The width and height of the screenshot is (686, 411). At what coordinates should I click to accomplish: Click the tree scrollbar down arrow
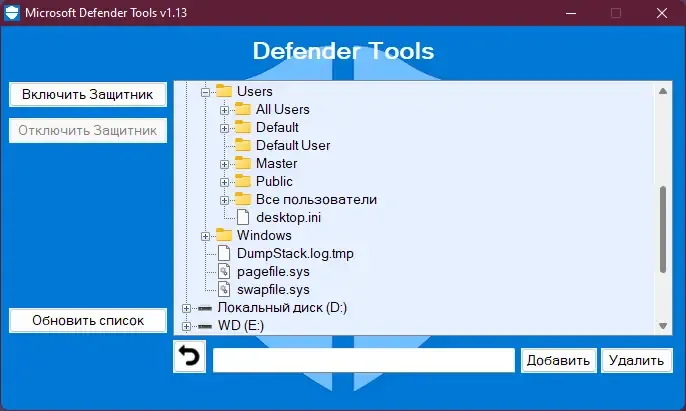(x=663, y=326)
